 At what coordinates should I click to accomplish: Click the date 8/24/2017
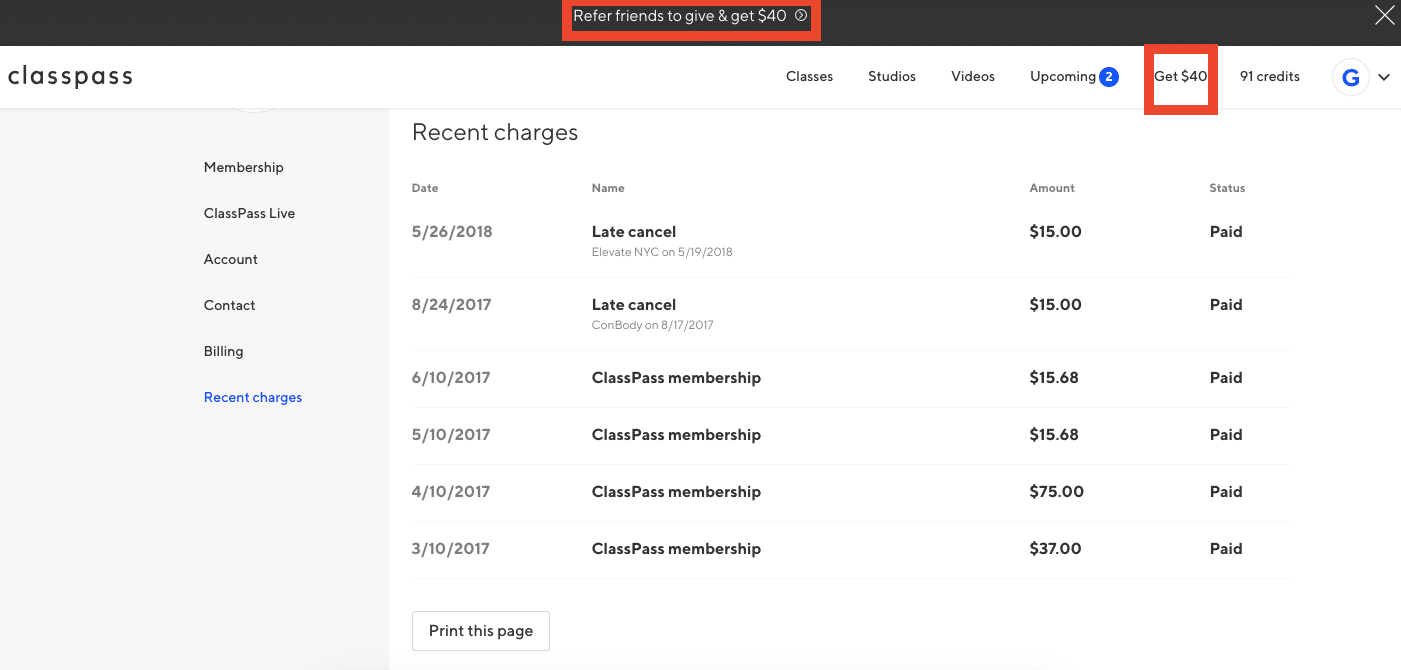(x=452, y=305)
